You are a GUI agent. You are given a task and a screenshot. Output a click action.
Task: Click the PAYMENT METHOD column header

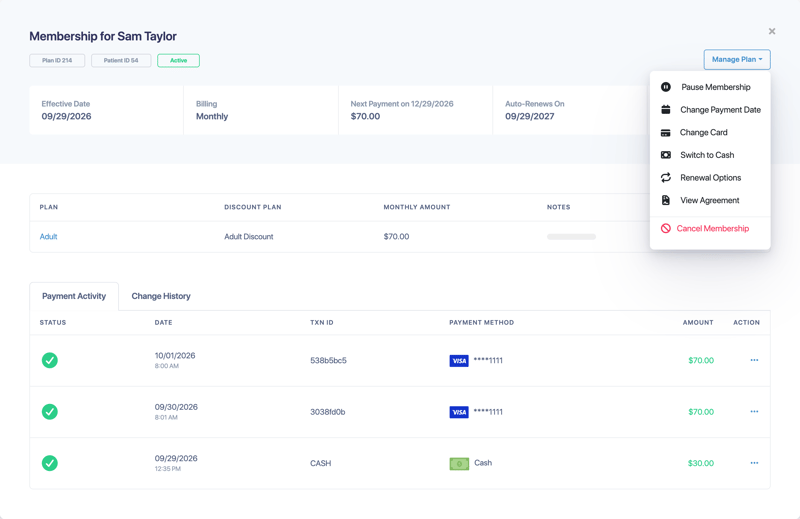point(482,323)
